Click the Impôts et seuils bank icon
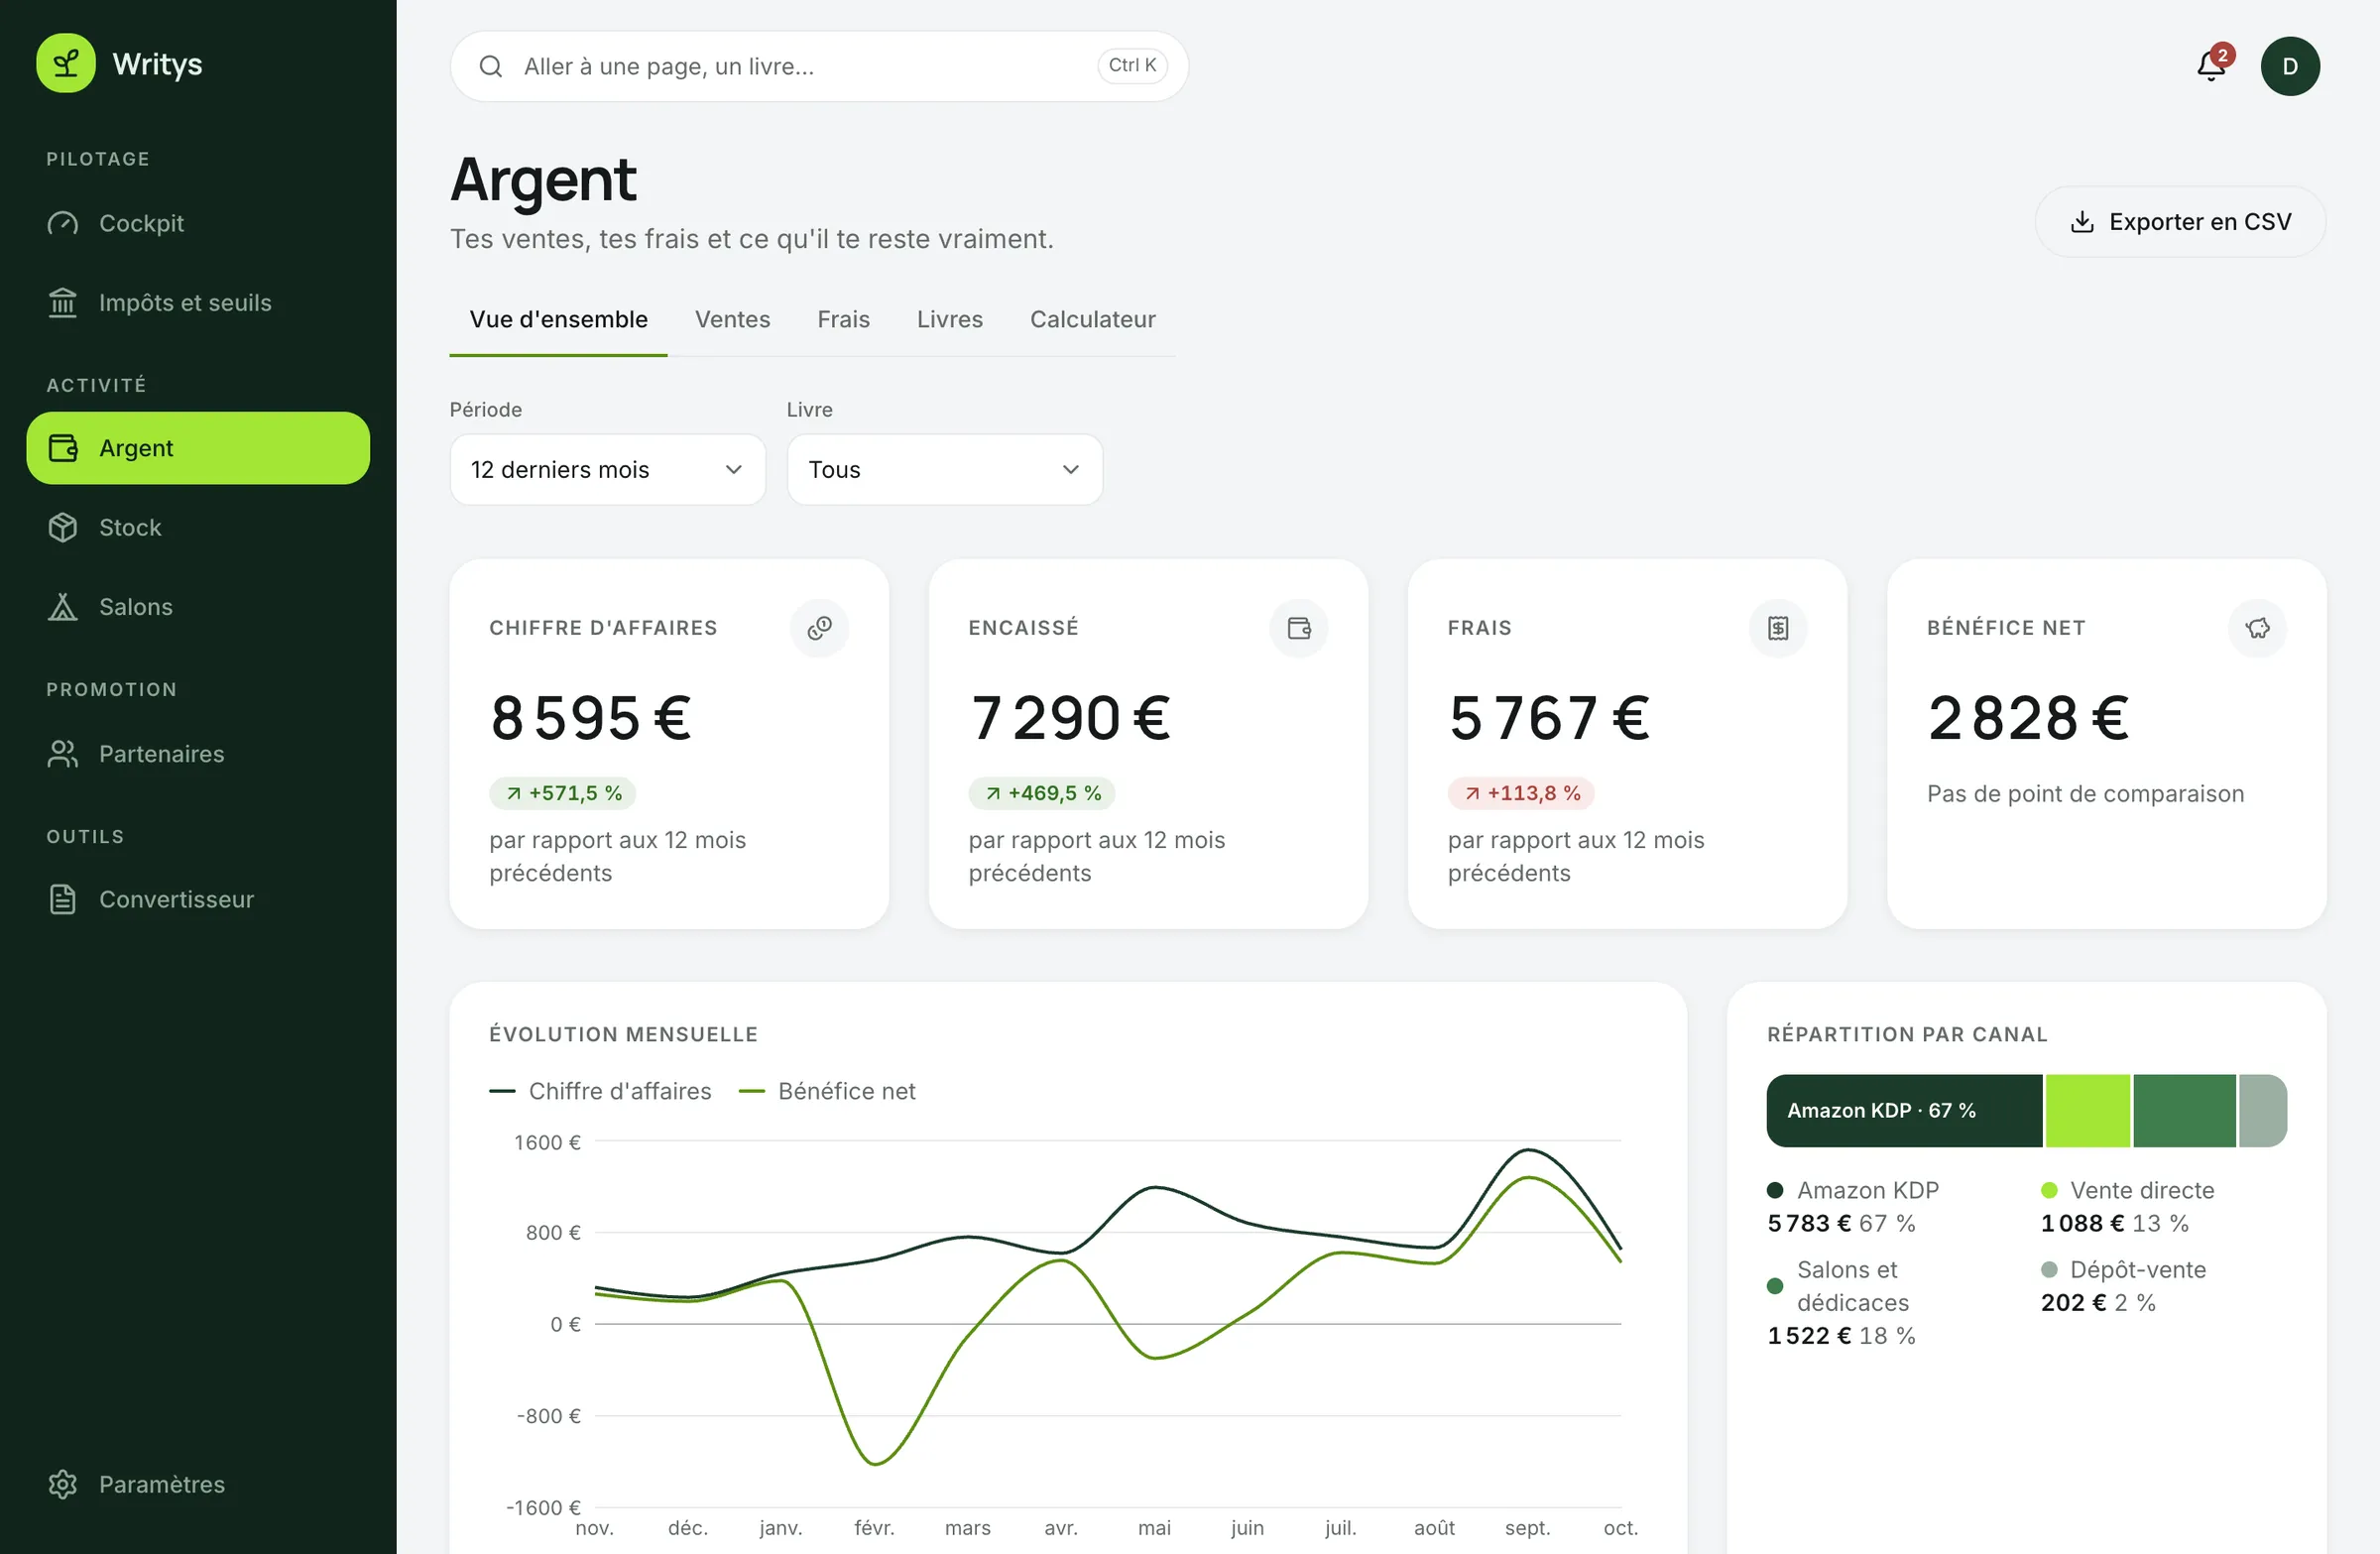The width and height of the screenshot is (2380, 1554). tap(63, 302)
